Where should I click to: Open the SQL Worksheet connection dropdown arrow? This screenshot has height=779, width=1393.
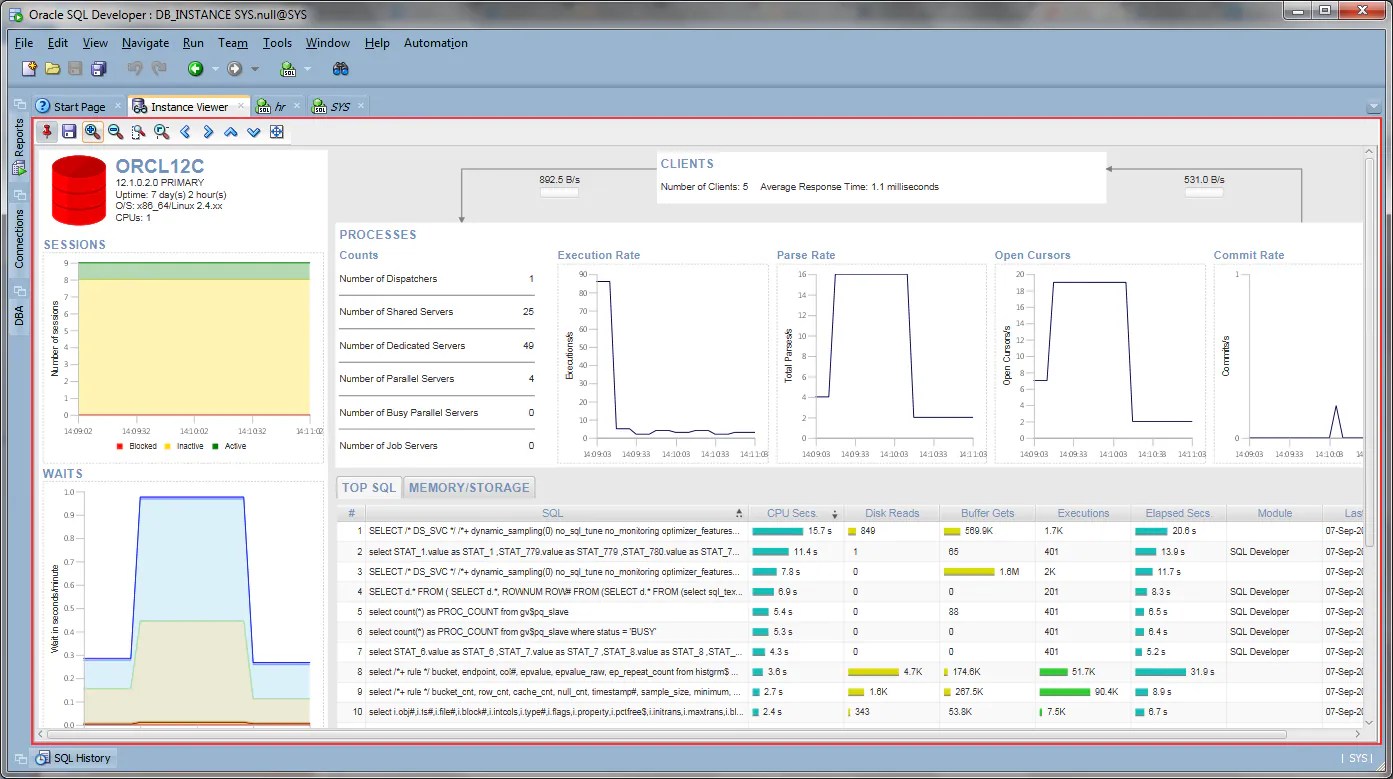tap(307, 69)
